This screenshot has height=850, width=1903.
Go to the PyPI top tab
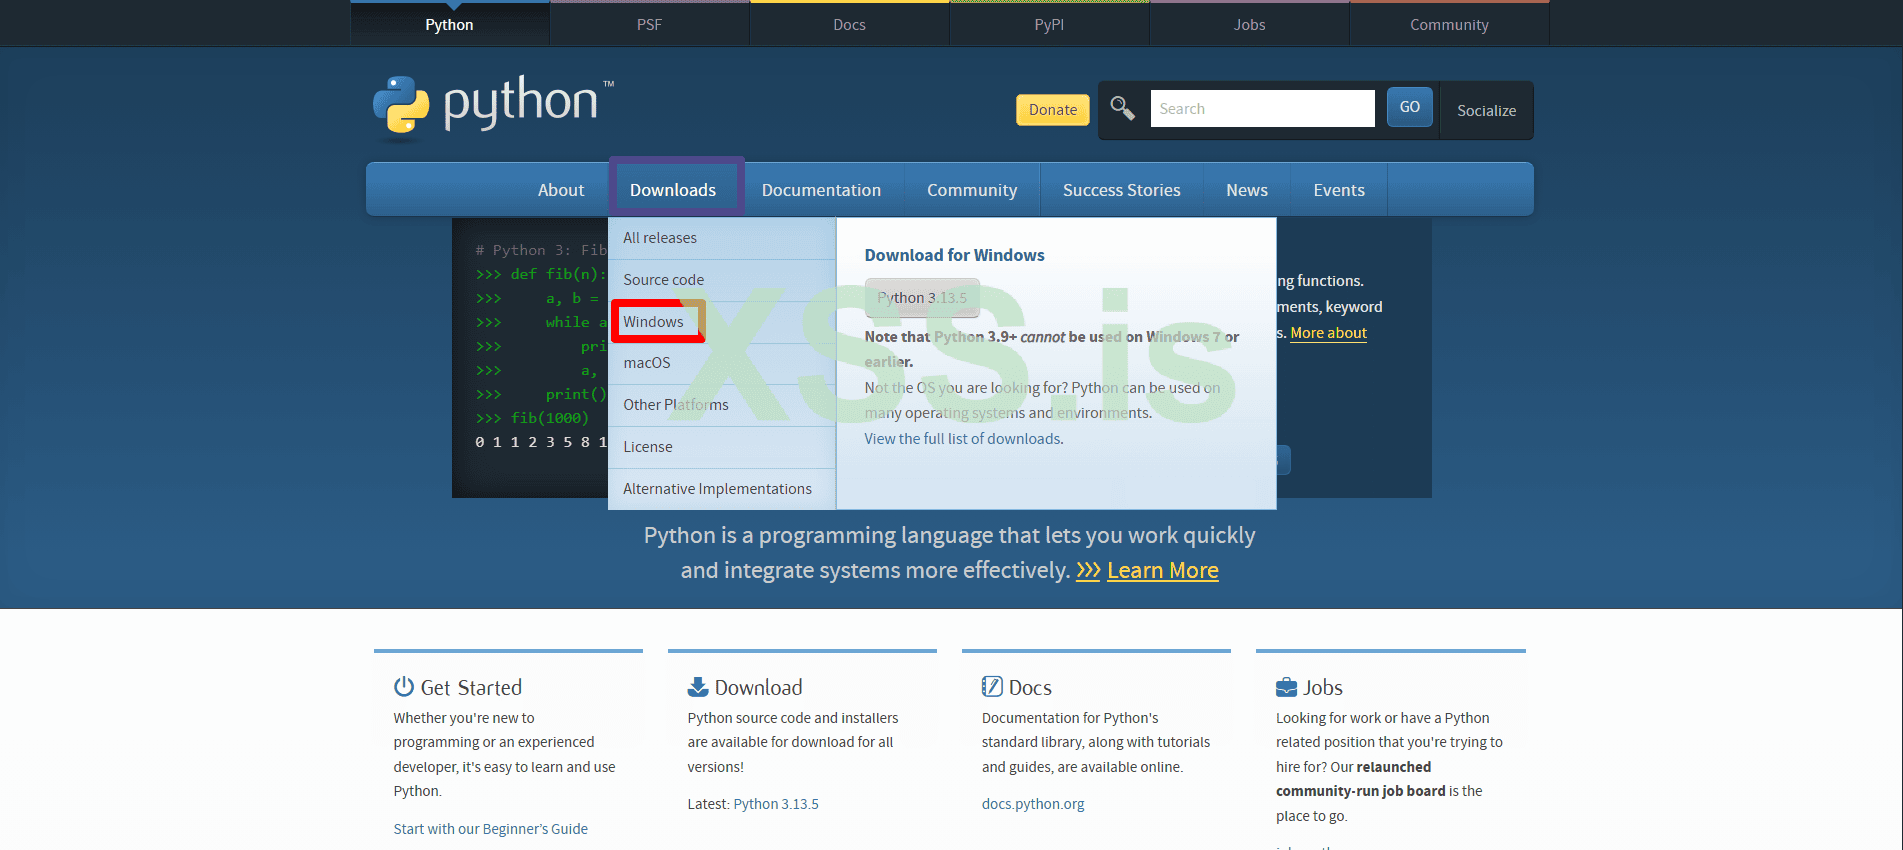(x=1050, y=24)
